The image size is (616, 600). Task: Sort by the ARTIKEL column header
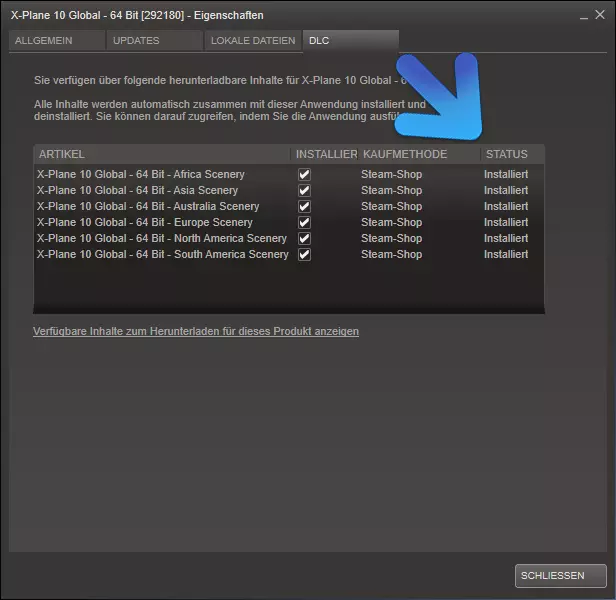pyautogui.click(x=162, y=154)
